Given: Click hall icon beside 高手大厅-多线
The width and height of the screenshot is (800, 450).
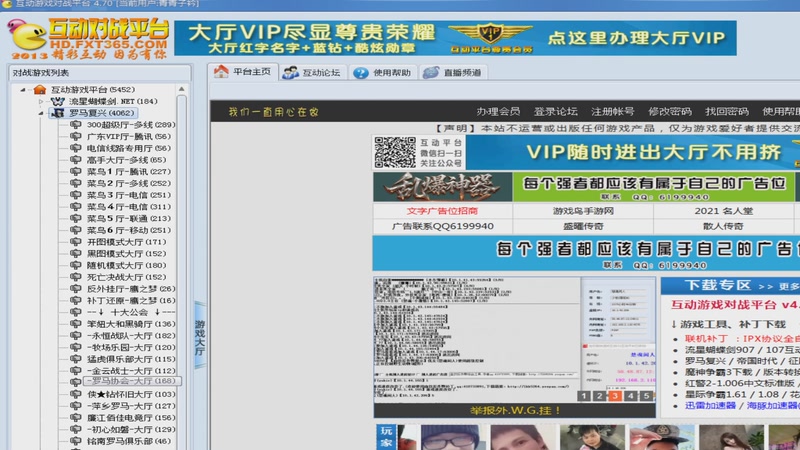Looking at the screenshot, I should 76,160.
